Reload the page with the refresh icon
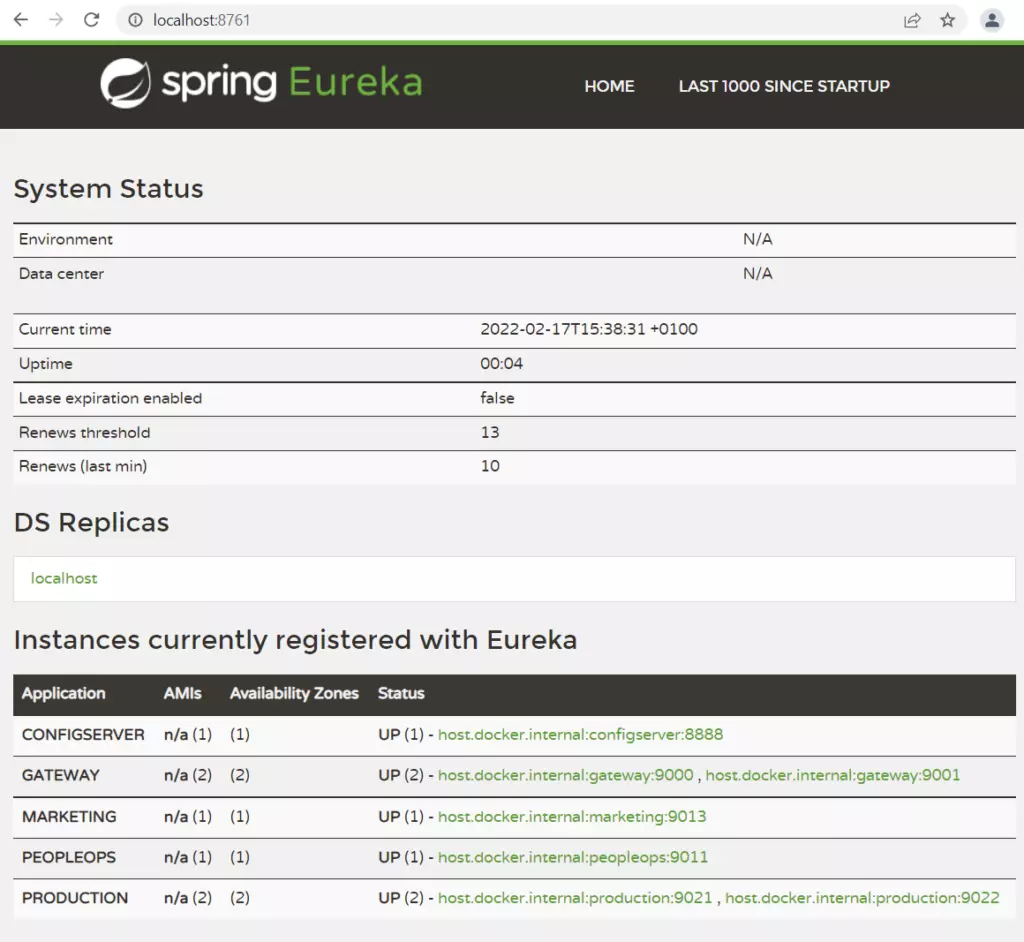This screenshot has width=1024, height=942. pyautogui.click(x=91, y=20)
